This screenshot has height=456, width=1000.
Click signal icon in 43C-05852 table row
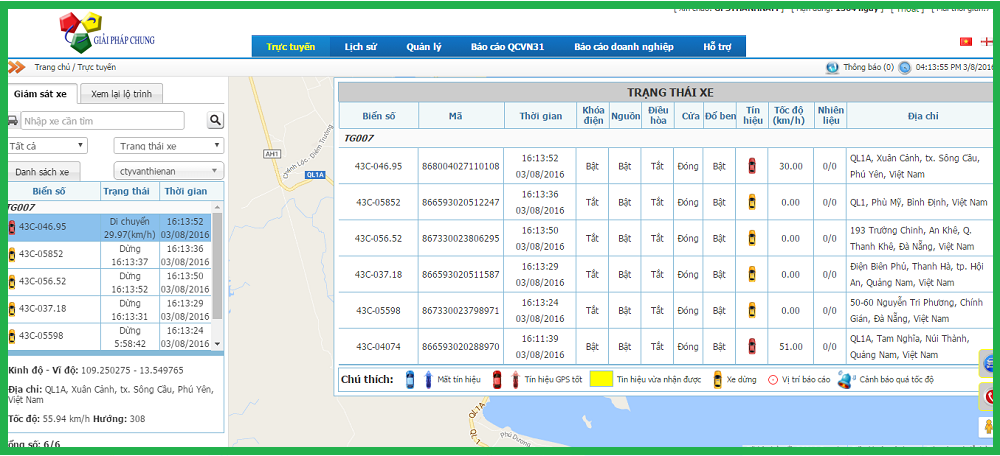(x=753, y=202)
